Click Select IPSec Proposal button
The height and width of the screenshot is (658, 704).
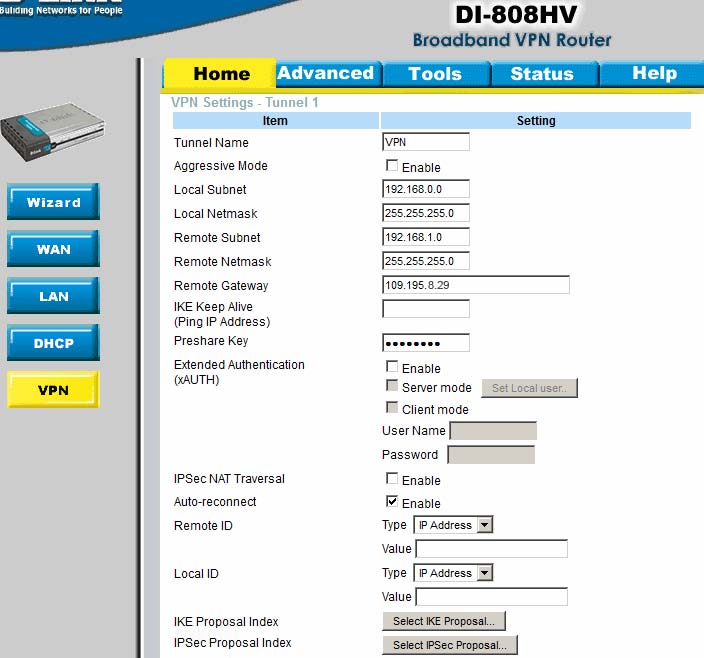tap(450, 645)
